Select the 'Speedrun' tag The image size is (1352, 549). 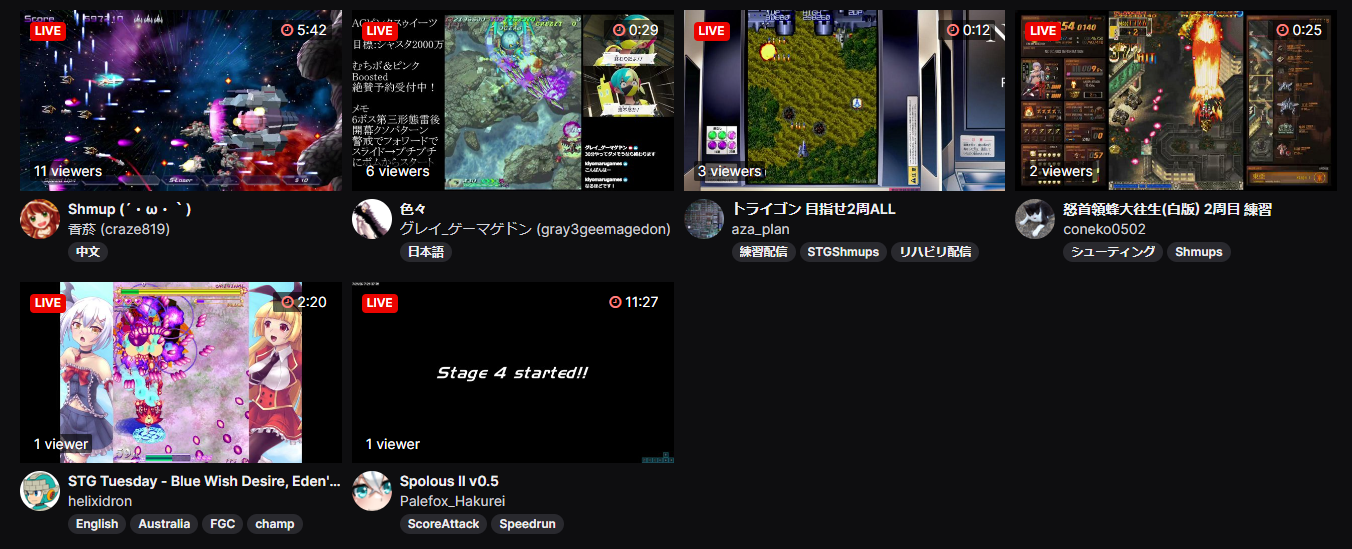pyautogui.click(x=528, y=524)
